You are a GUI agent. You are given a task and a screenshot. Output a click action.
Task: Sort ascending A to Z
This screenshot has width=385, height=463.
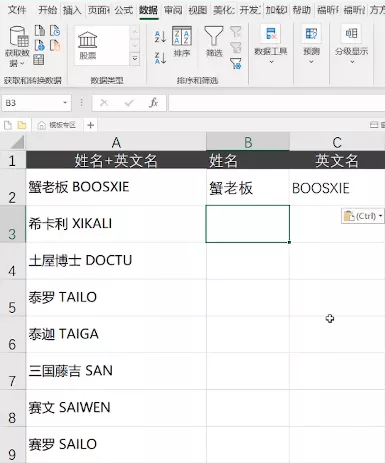tap(160, 36)
